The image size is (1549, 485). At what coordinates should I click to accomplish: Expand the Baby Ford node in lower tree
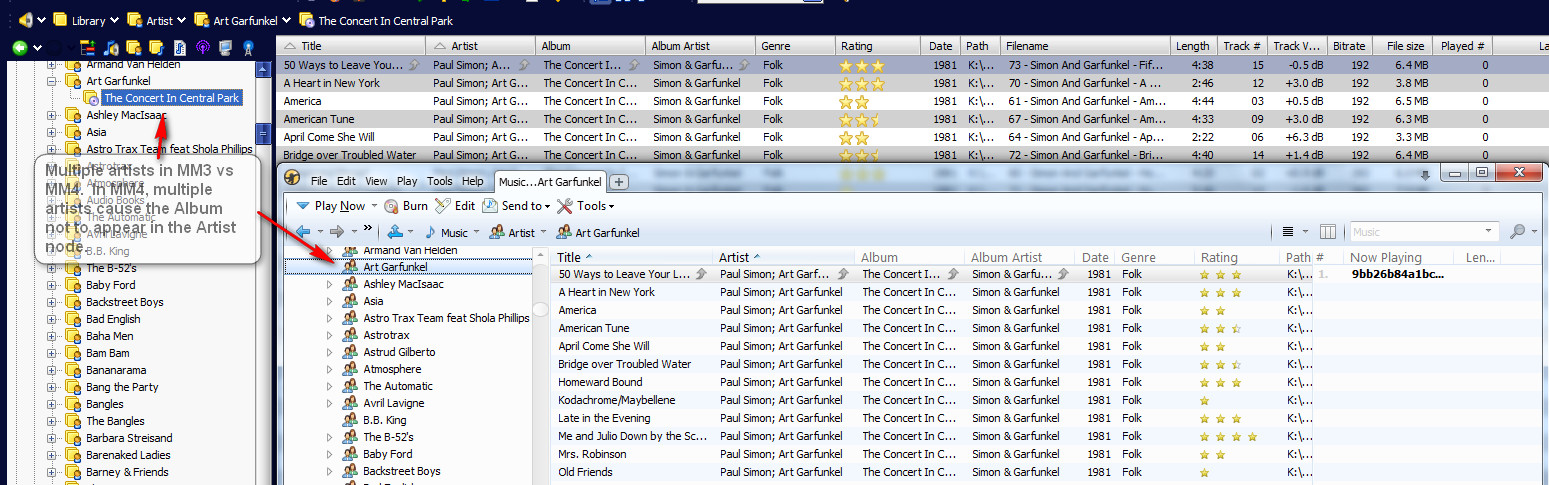[330, 454]
